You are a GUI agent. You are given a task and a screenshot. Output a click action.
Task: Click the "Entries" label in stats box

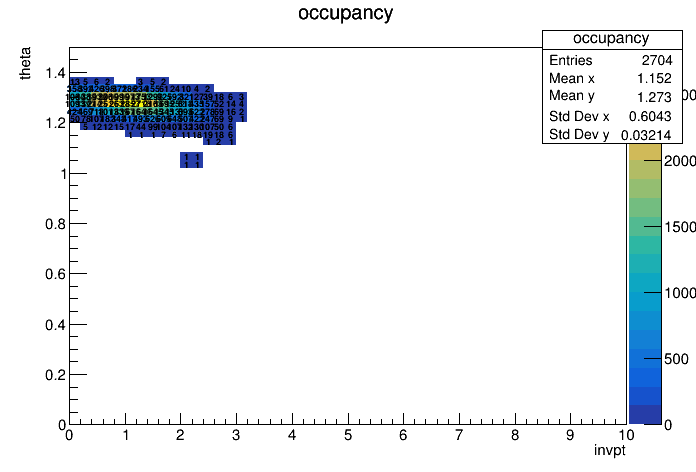(571, 60)
